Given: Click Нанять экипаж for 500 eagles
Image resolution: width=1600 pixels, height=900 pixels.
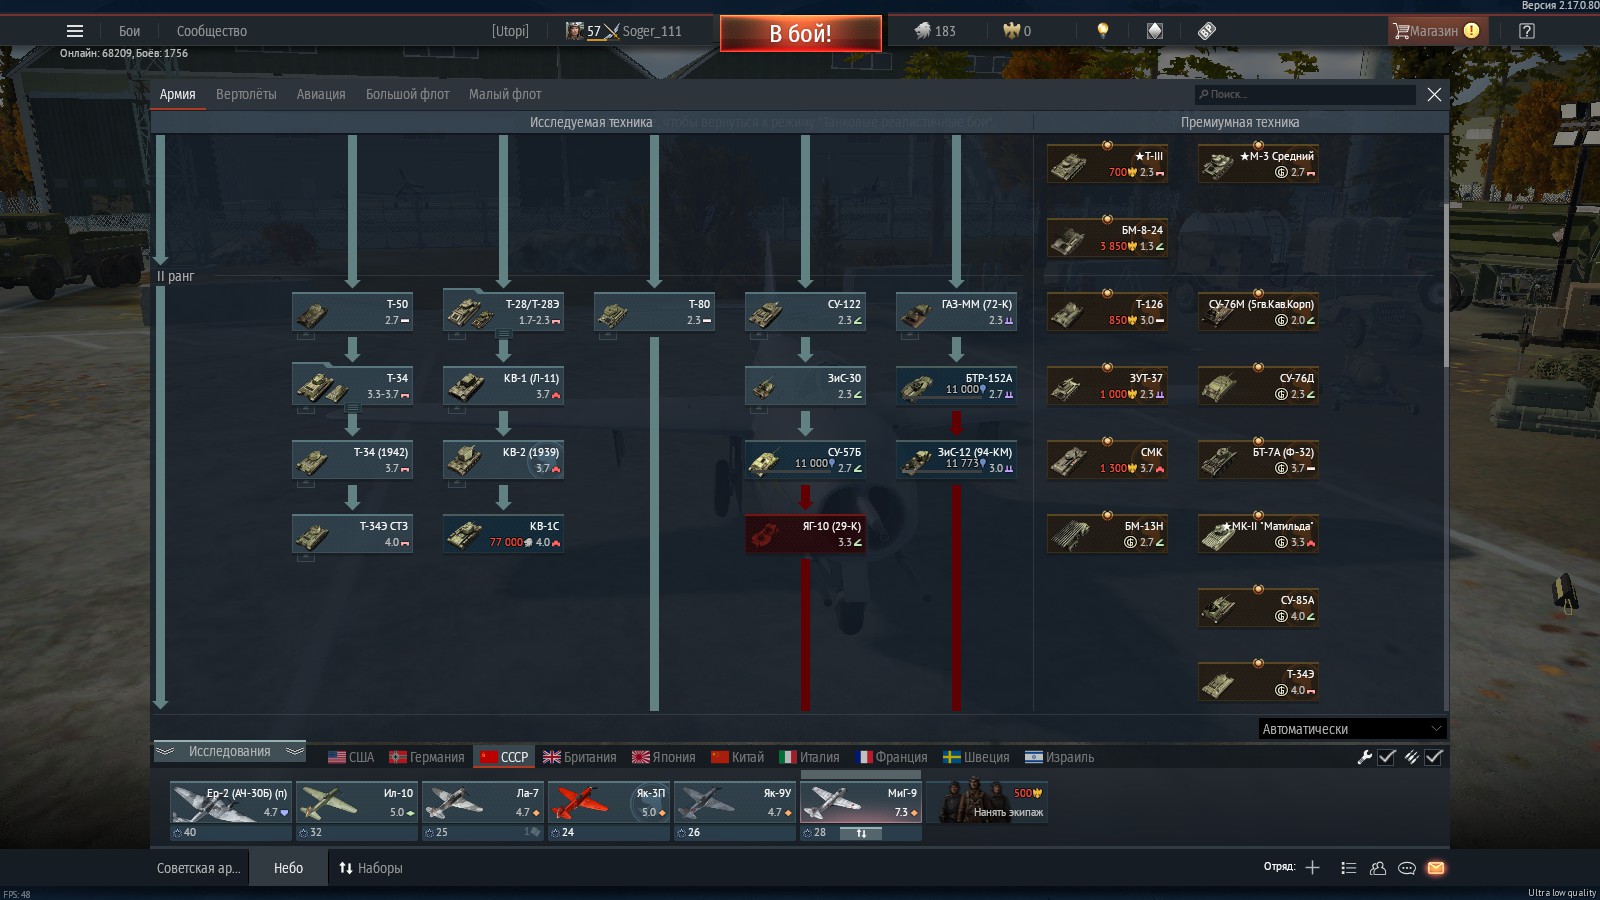Looking at the screenshot, I should pos(987,801).
